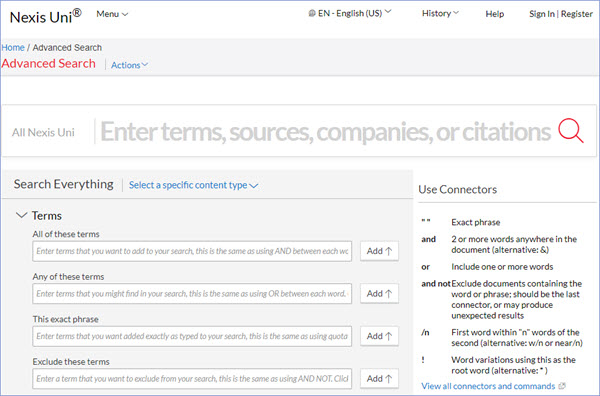This screenshot has height=396, width=600.
Task: Click the Search Everything heading
Action: click(x=64, y=184)
